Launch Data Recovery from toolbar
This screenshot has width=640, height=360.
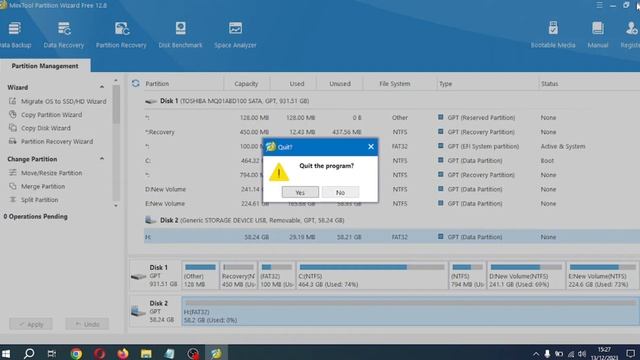click(x=64, y=35)
